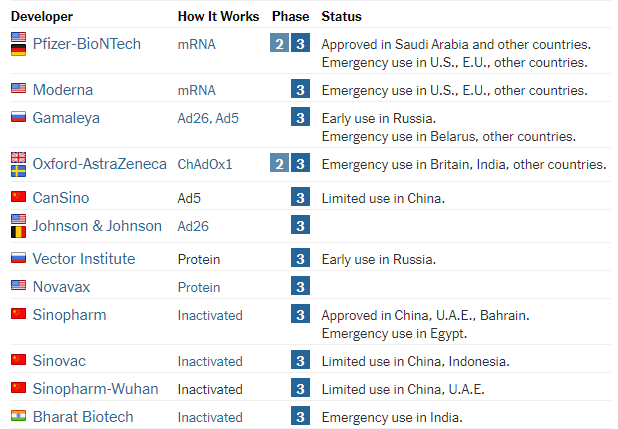618x429 pixels.
Task: Click the Chinese flag next to CanSino
Action: (x=19, y=196)
